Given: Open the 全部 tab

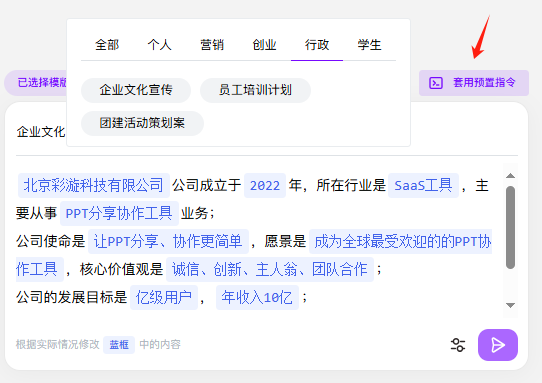Looking at the screenshot, I should tap(107, 45).
